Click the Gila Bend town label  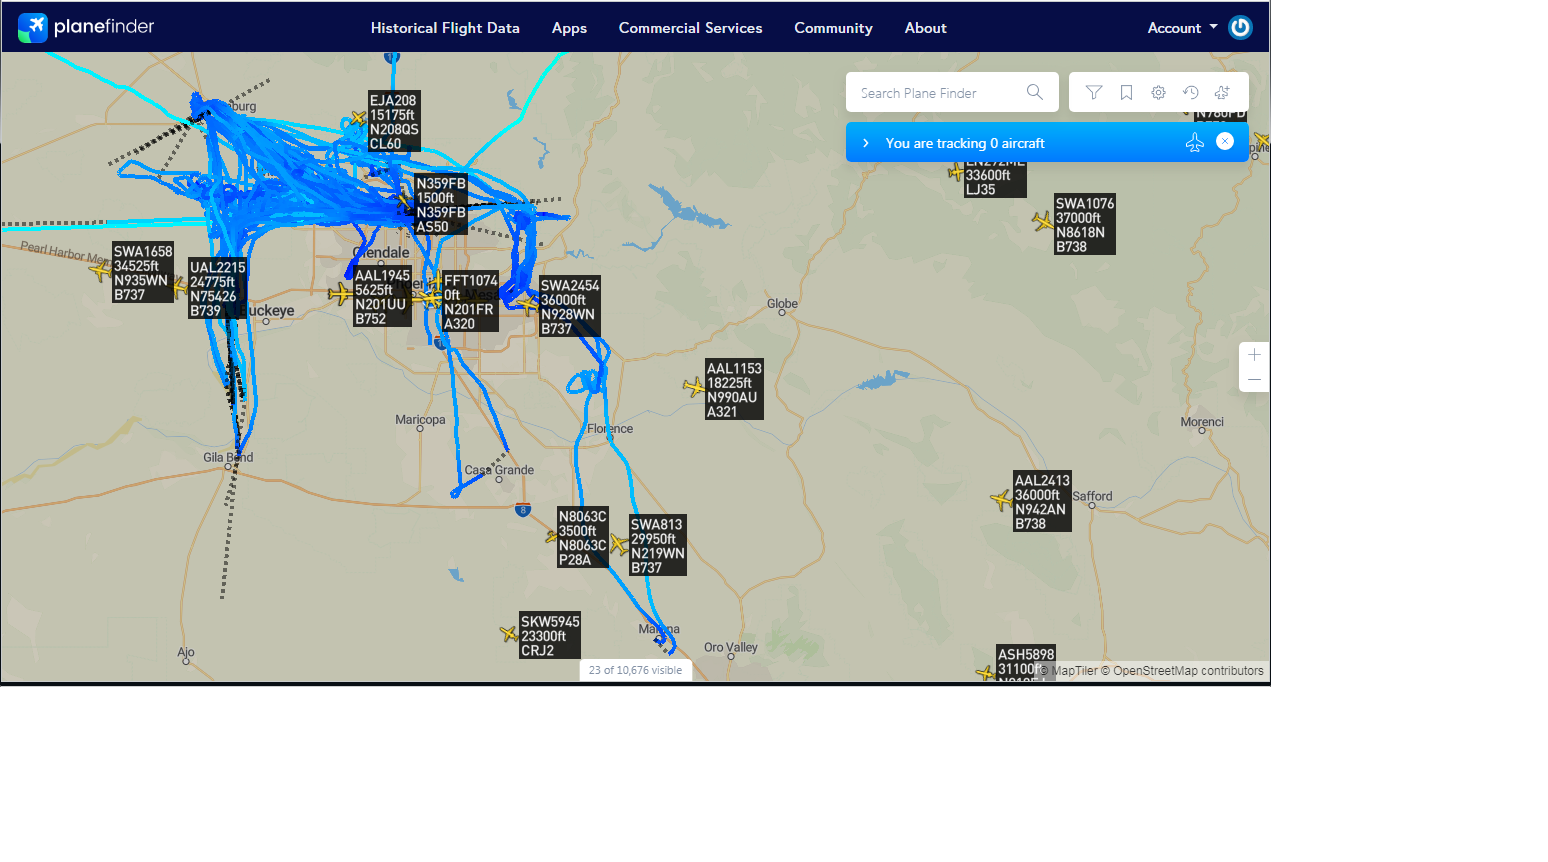[228, 458]
